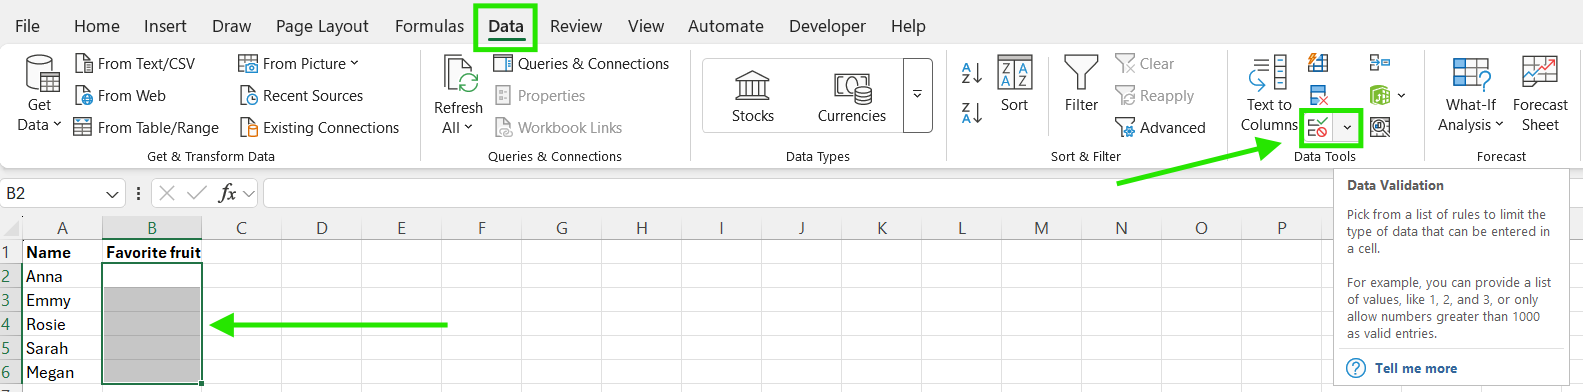Select row 4 header
Viewport: 1583px width, 392px height.
point(10,324)
